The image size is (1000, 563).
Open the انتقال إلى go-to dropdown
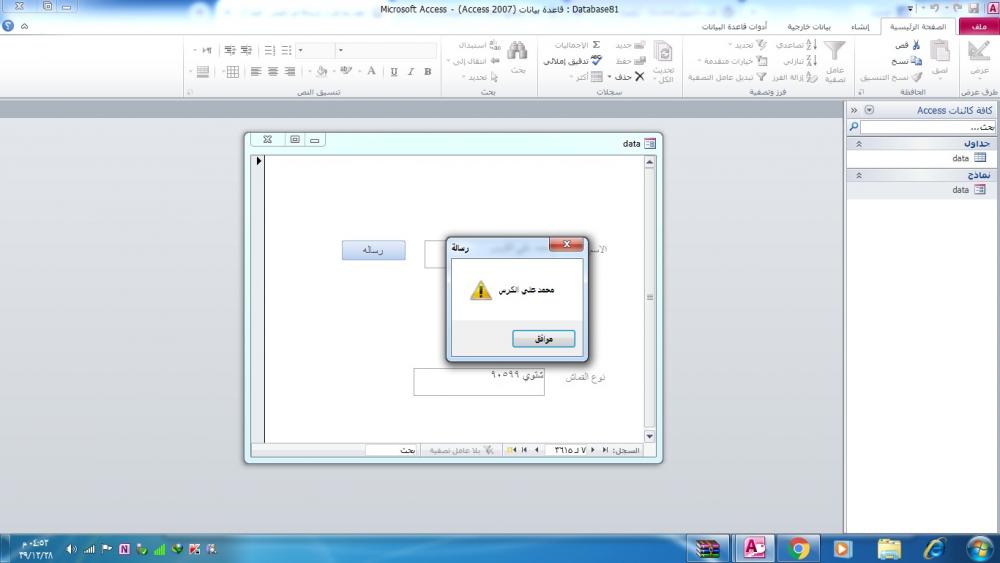tap(474, 61)
